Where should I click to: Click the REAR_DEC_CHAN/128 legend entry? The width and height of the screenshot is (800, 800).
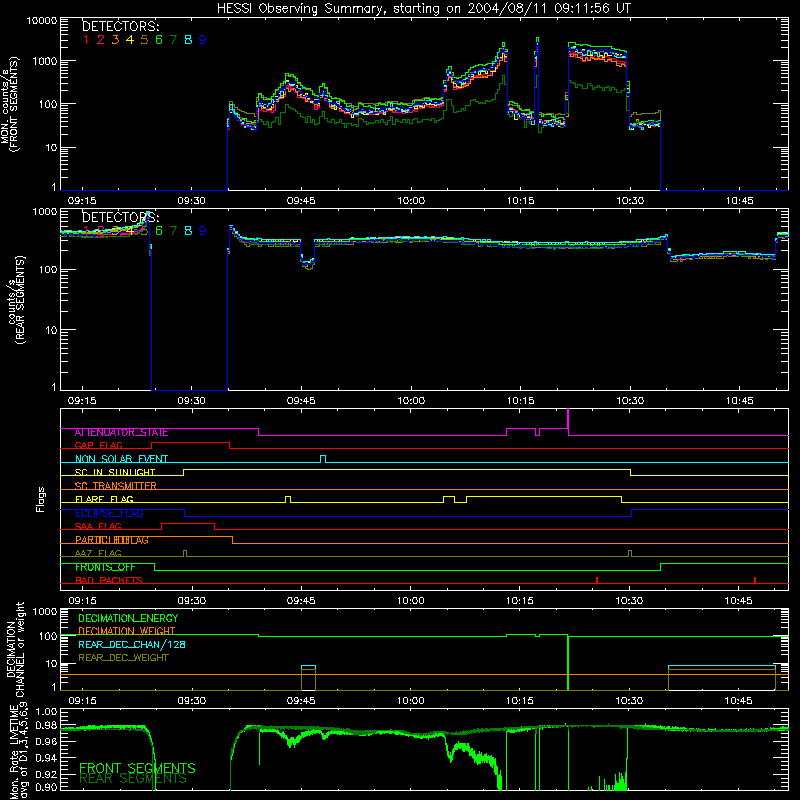pyautogui.click(x=132, y=644)
